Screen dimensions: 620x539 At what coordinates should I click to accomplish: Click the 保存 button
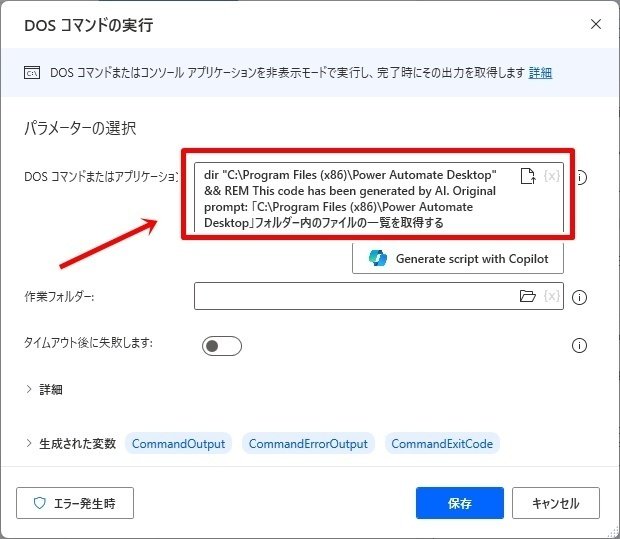459,503
